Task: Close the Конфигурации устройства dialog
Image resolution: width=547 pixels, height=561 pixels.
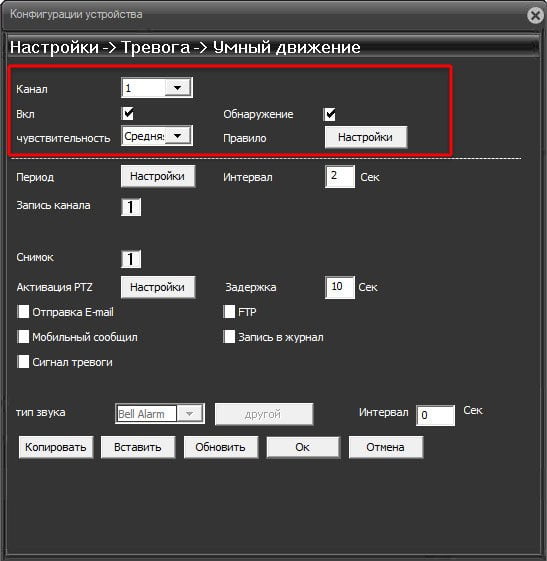Action: (x=536, y=15)
